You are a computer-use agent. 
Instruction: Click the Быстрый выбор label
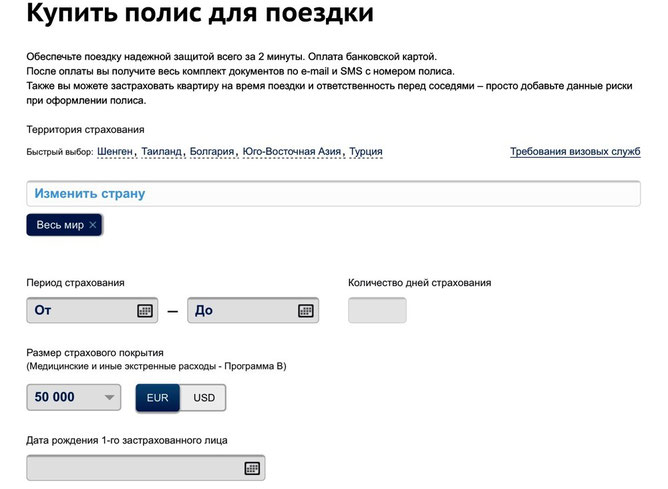[x=60, y=152]
